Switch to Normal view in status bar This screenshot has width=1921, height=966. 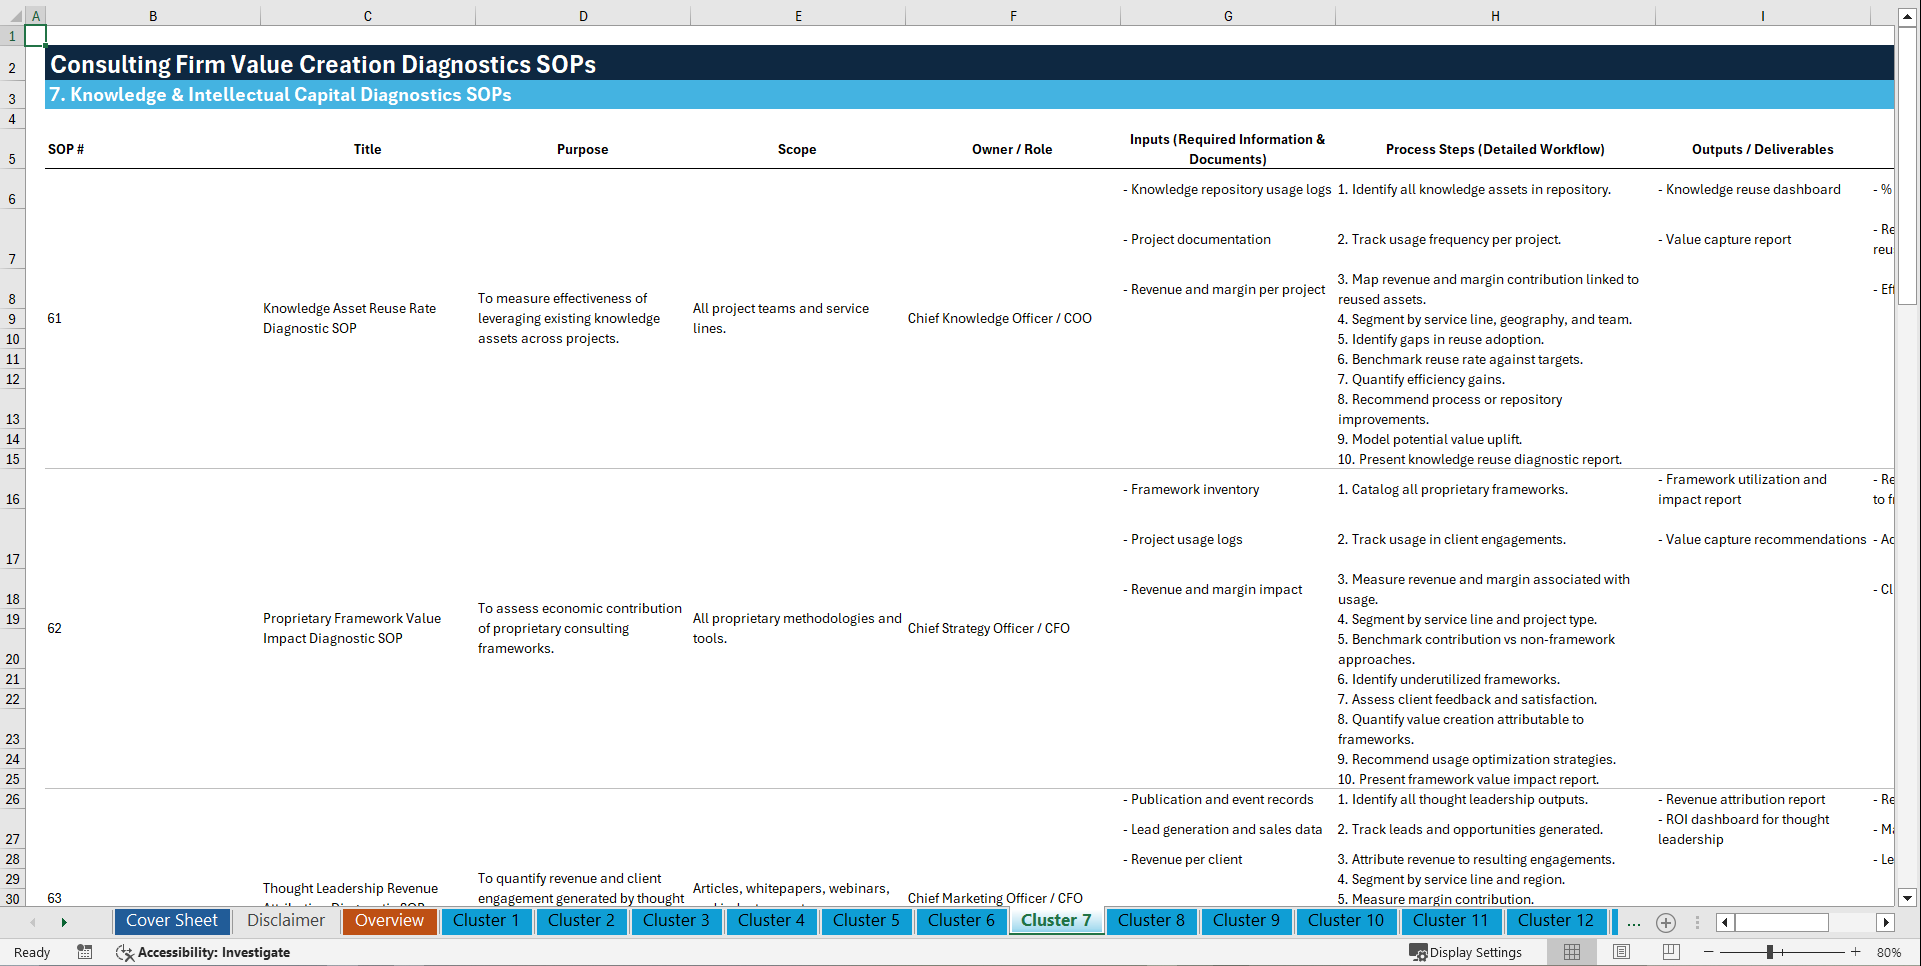click(x=1571, y=952)
